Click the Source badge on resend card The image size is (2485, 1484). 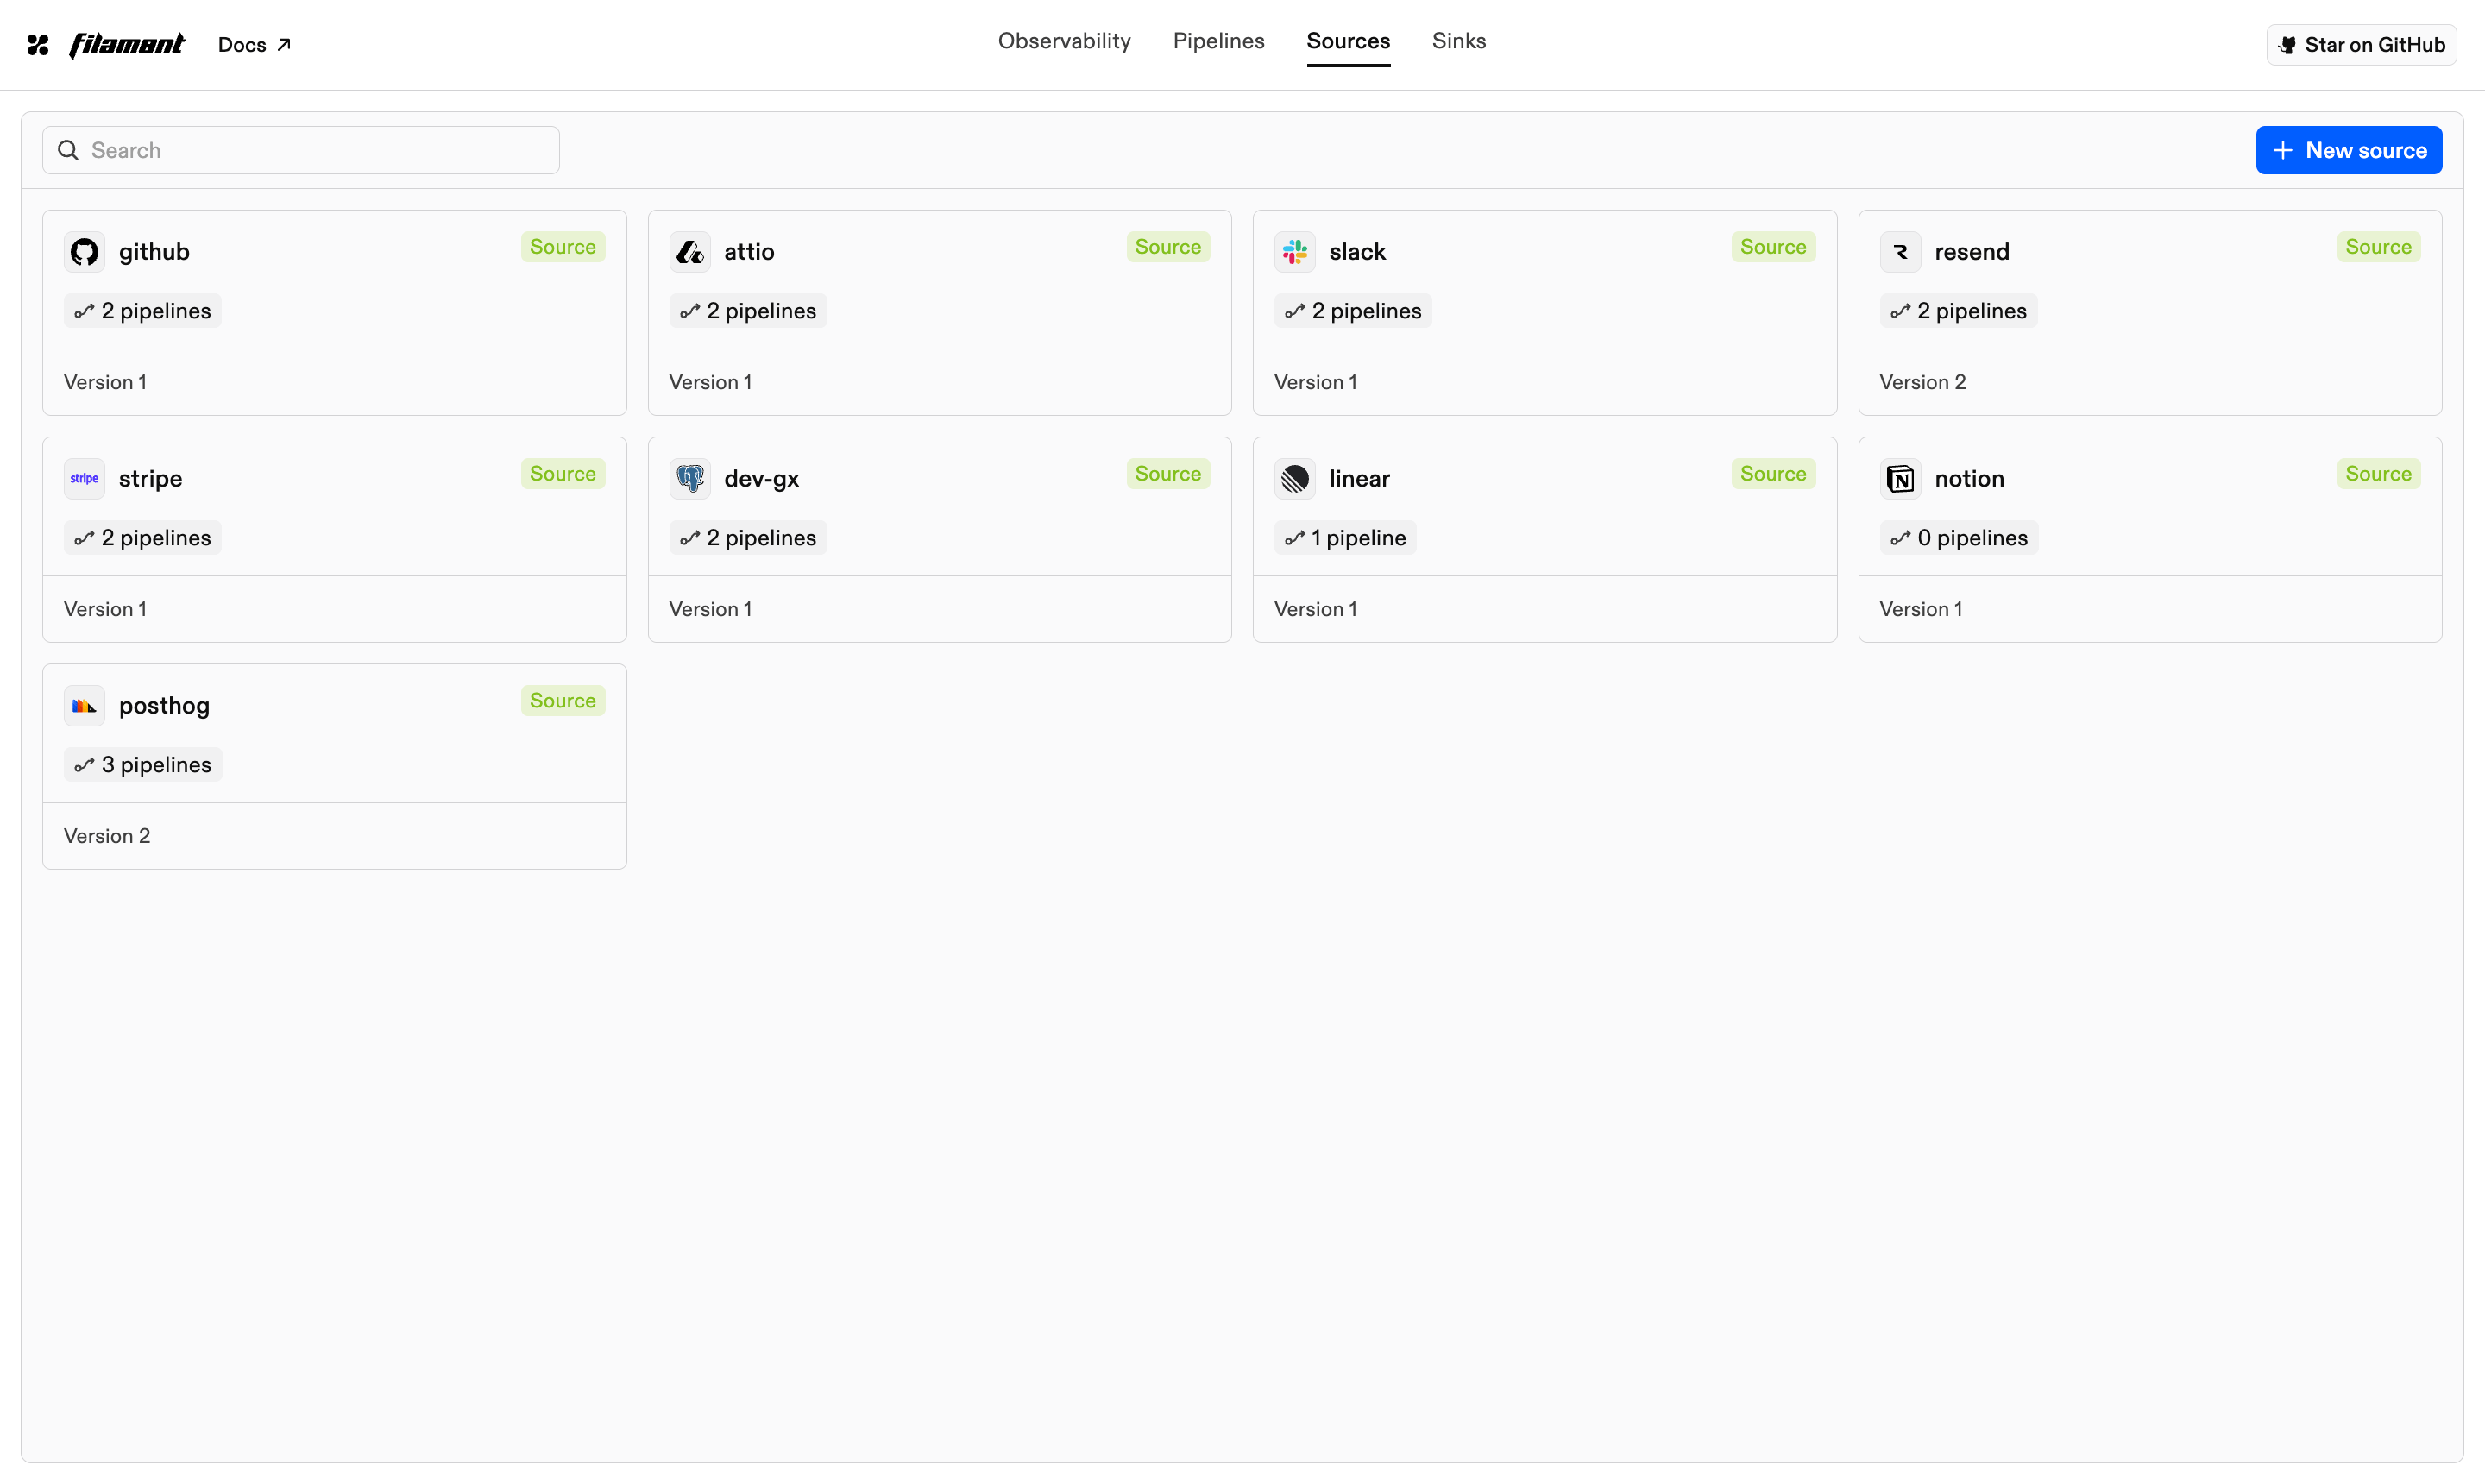tap(2378, 247)
